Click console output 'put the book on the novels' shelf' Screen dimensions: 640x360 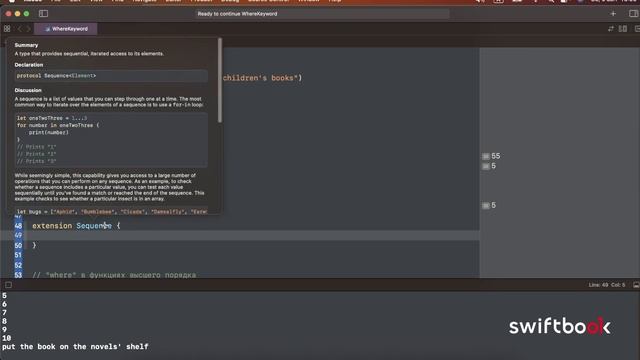[75, 347]
